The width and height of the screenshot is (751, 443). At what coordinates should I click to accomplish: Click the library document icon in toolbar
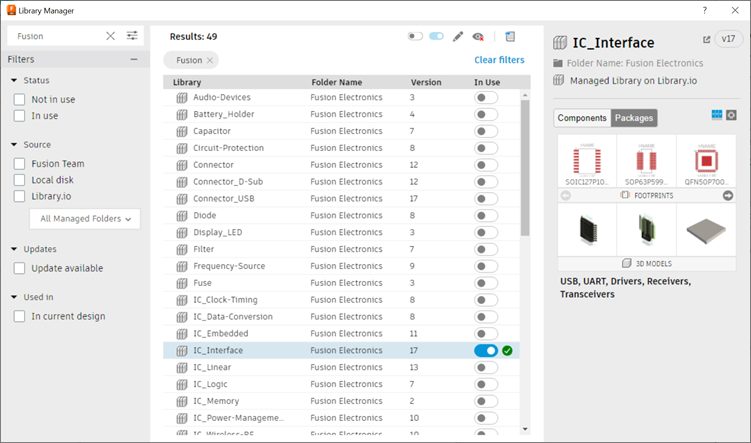click(510, 36)
